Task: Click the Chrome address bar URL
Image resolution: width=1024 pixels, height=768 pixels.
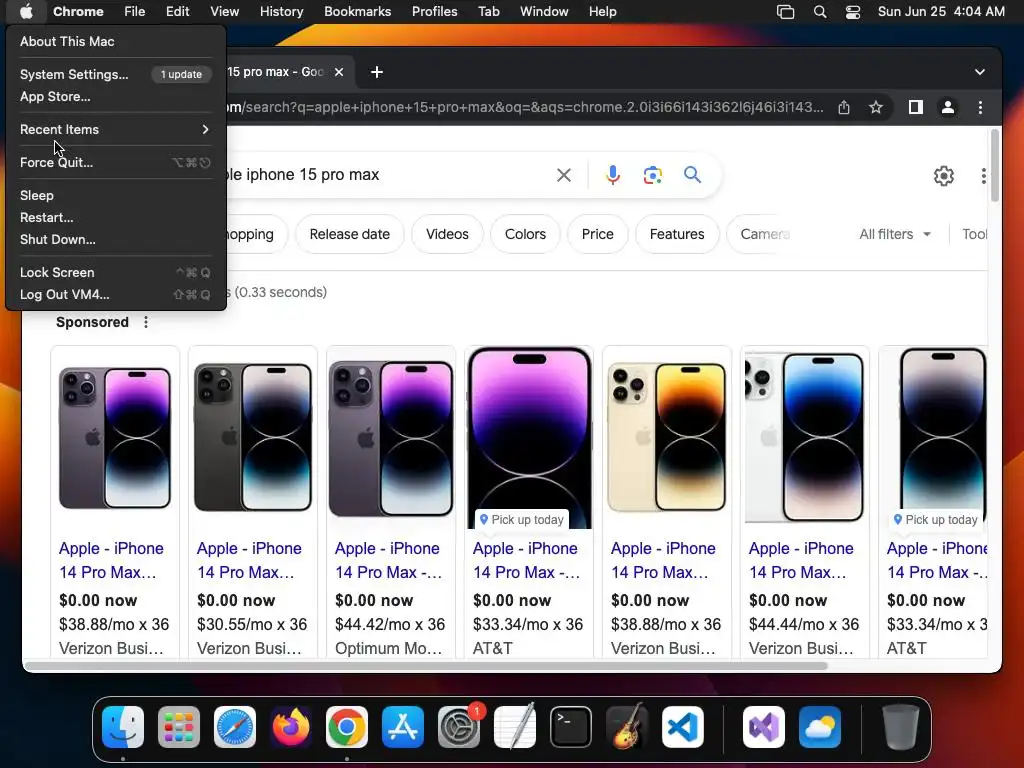Action: [x=522, y=107]
